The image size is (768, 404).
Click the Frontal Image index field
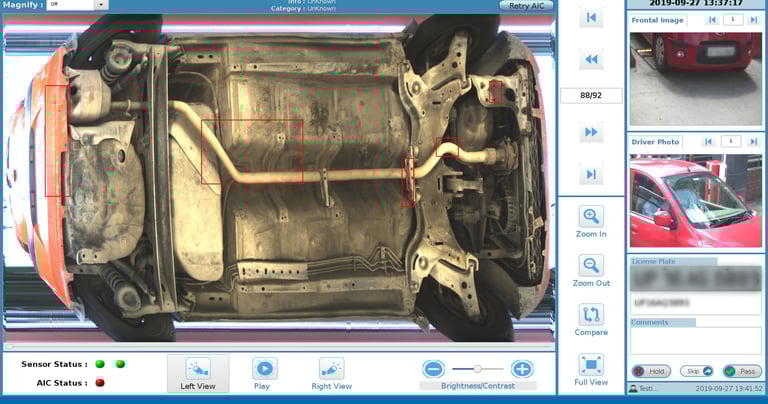(x=733, y=20)
